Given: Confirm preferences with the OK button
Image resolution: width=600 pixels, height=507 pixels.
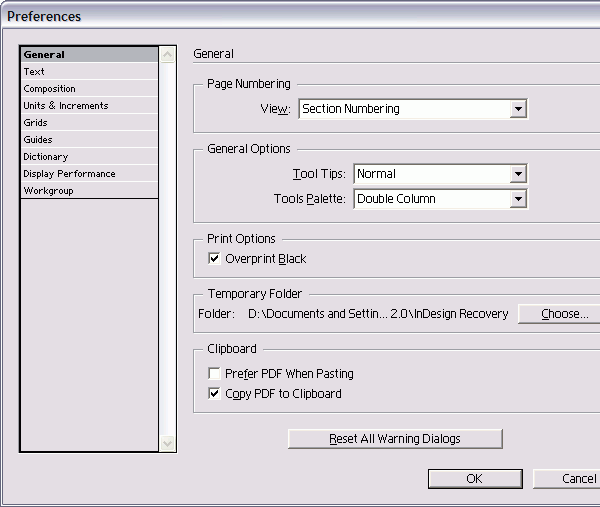Looking at the screenshot, I should pos(474,479).
